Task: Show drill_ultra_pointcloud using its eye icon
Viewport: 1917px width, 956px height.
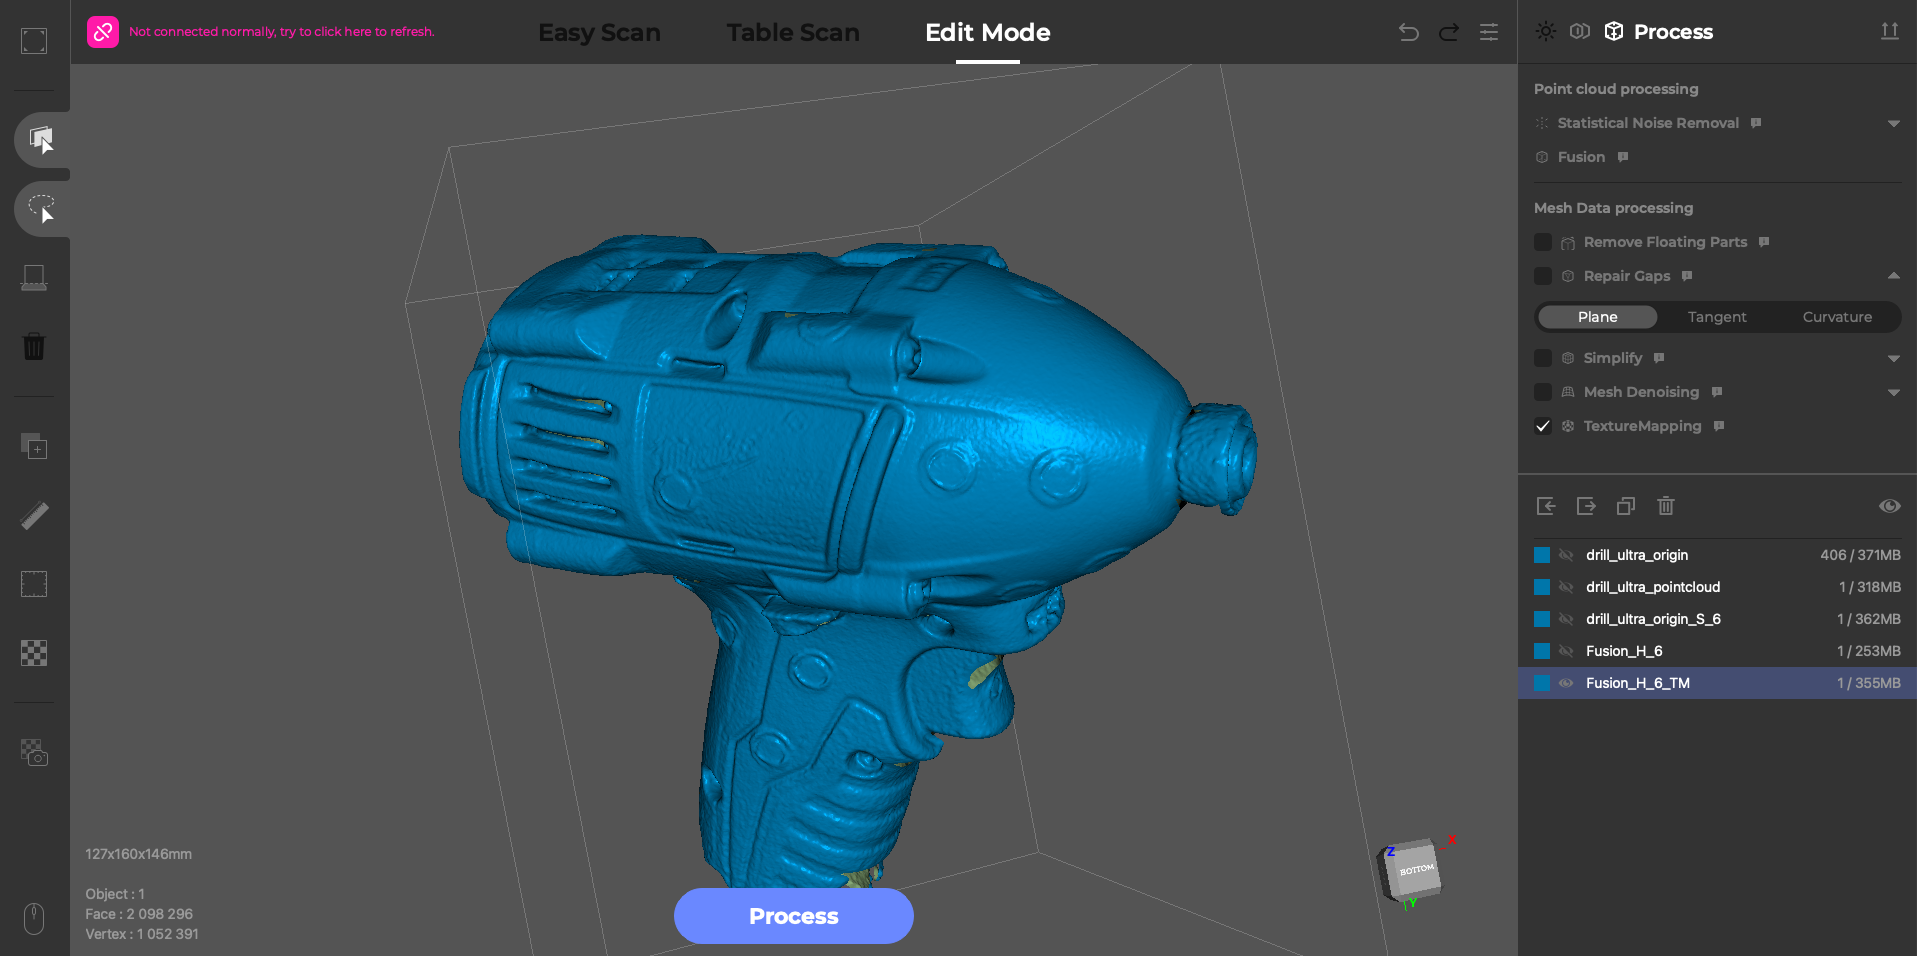Action: point(1567,587)
